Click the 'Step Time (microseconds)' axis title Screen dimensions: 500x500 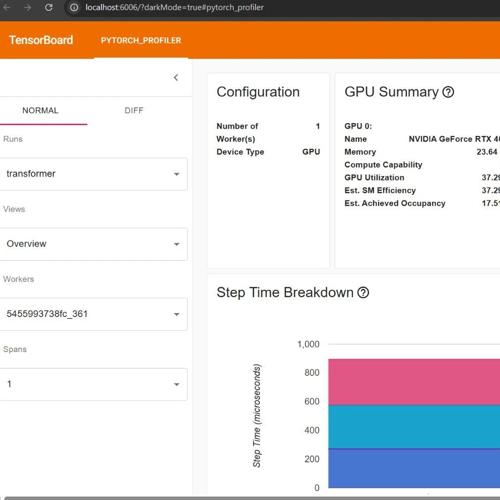coord(257,416)
